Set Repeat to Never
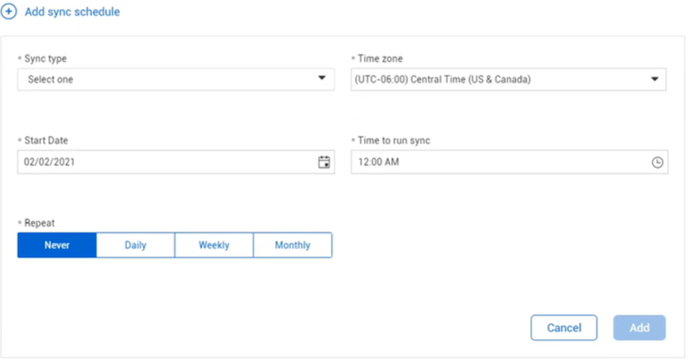The image size is (689, 361). point(57,245)
